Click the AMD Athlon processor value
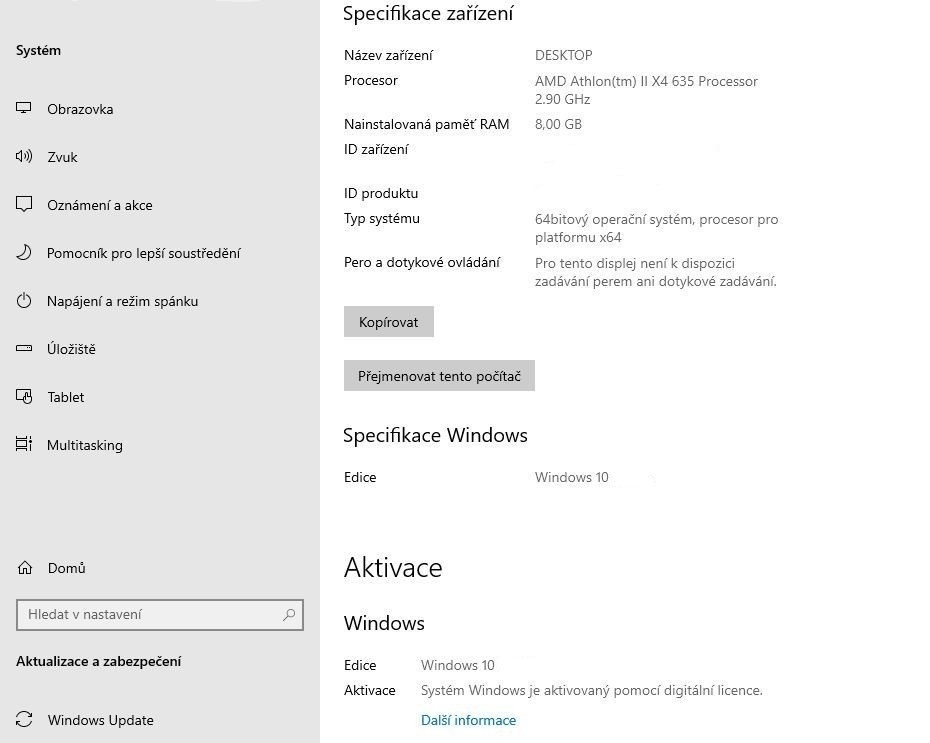Screen dimensions: 930x743 click(x=646, y=90)
